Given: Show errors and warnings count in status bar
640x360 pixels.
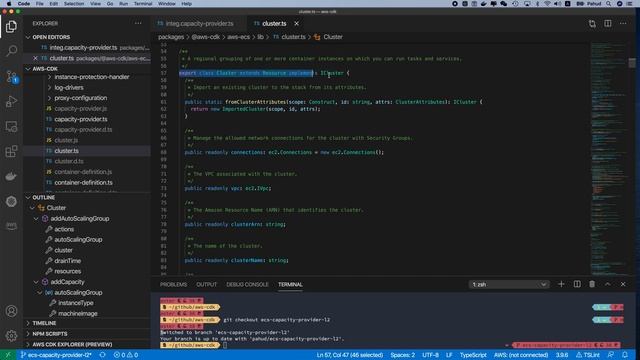Looking at the screenshot, I should point(126,355).
